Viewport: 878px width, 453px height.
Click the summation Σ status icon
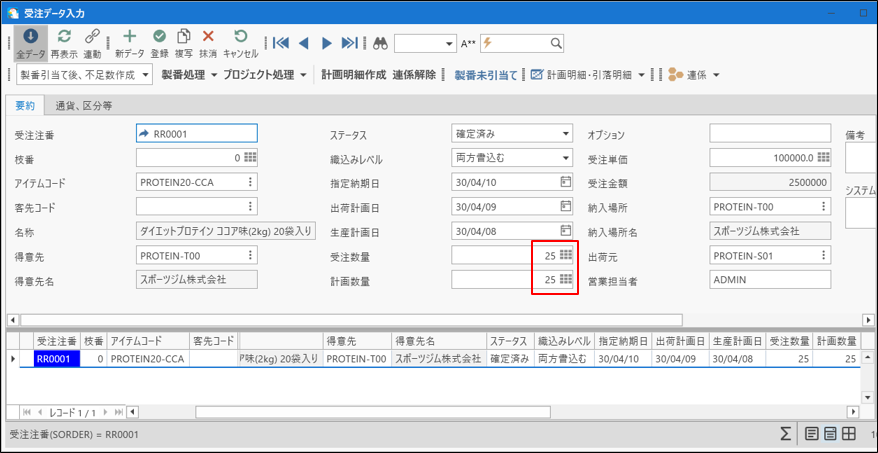(x=786, y=433)
